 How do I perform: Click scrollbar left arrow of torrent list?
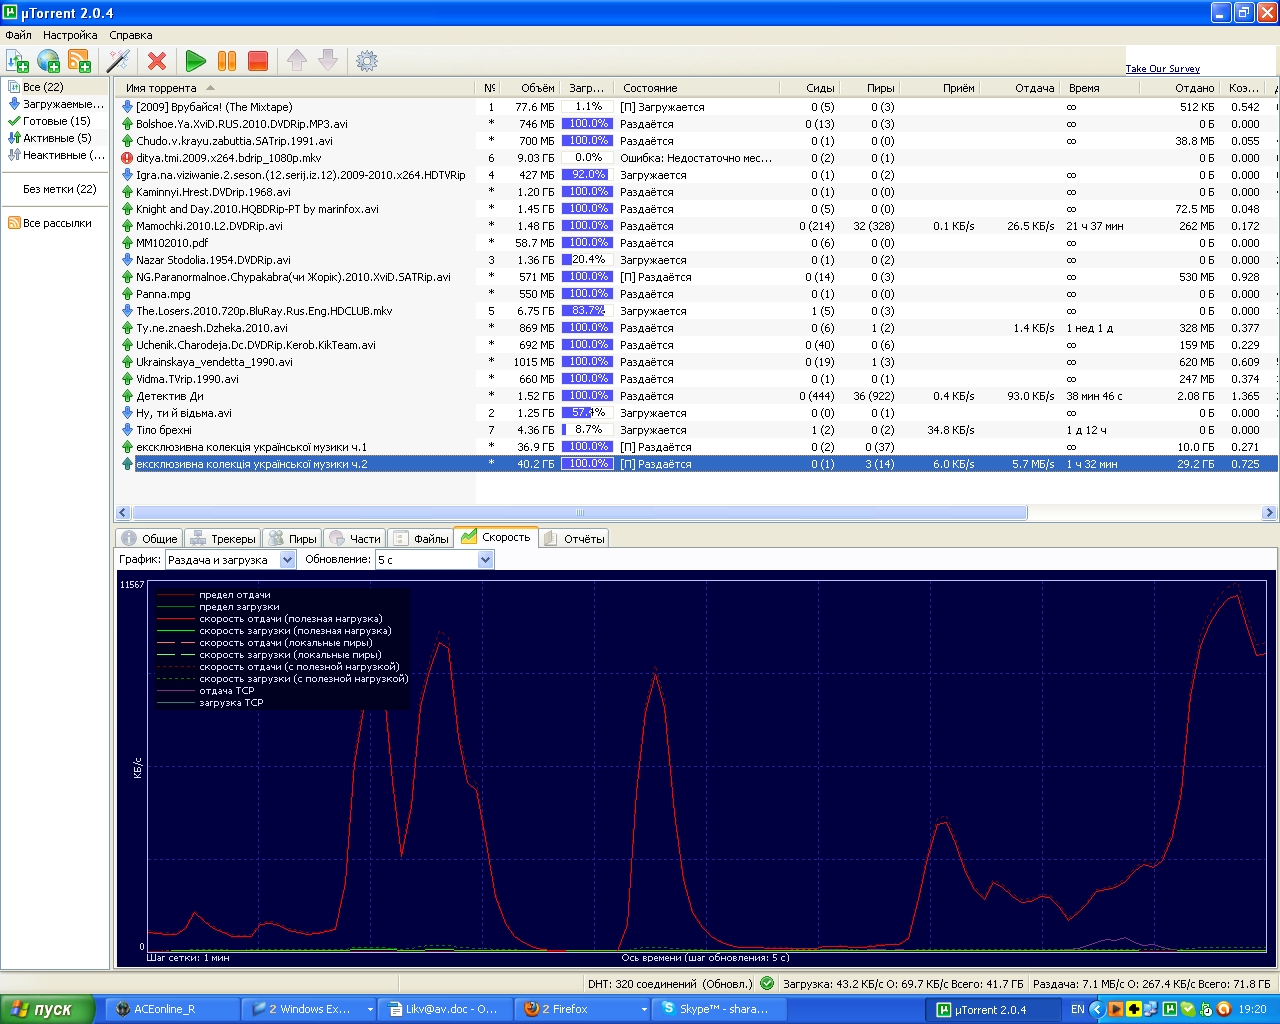click(x=123, y=513)
